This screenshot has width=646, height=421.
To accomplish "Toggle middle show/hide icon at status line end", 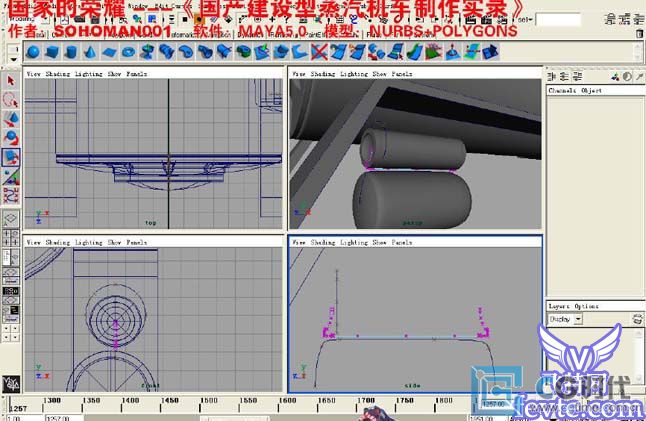I will point(624,19).
